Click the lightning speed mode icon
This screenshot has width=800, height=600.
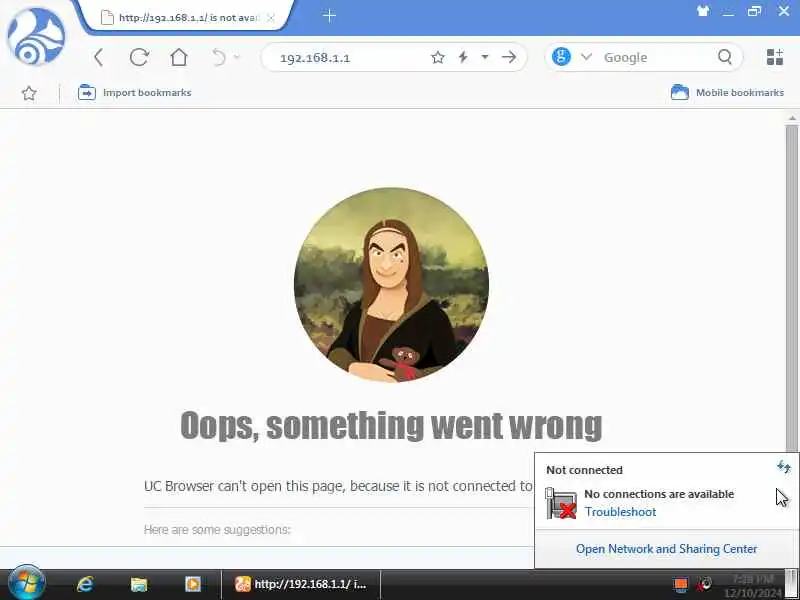(463, 57)
